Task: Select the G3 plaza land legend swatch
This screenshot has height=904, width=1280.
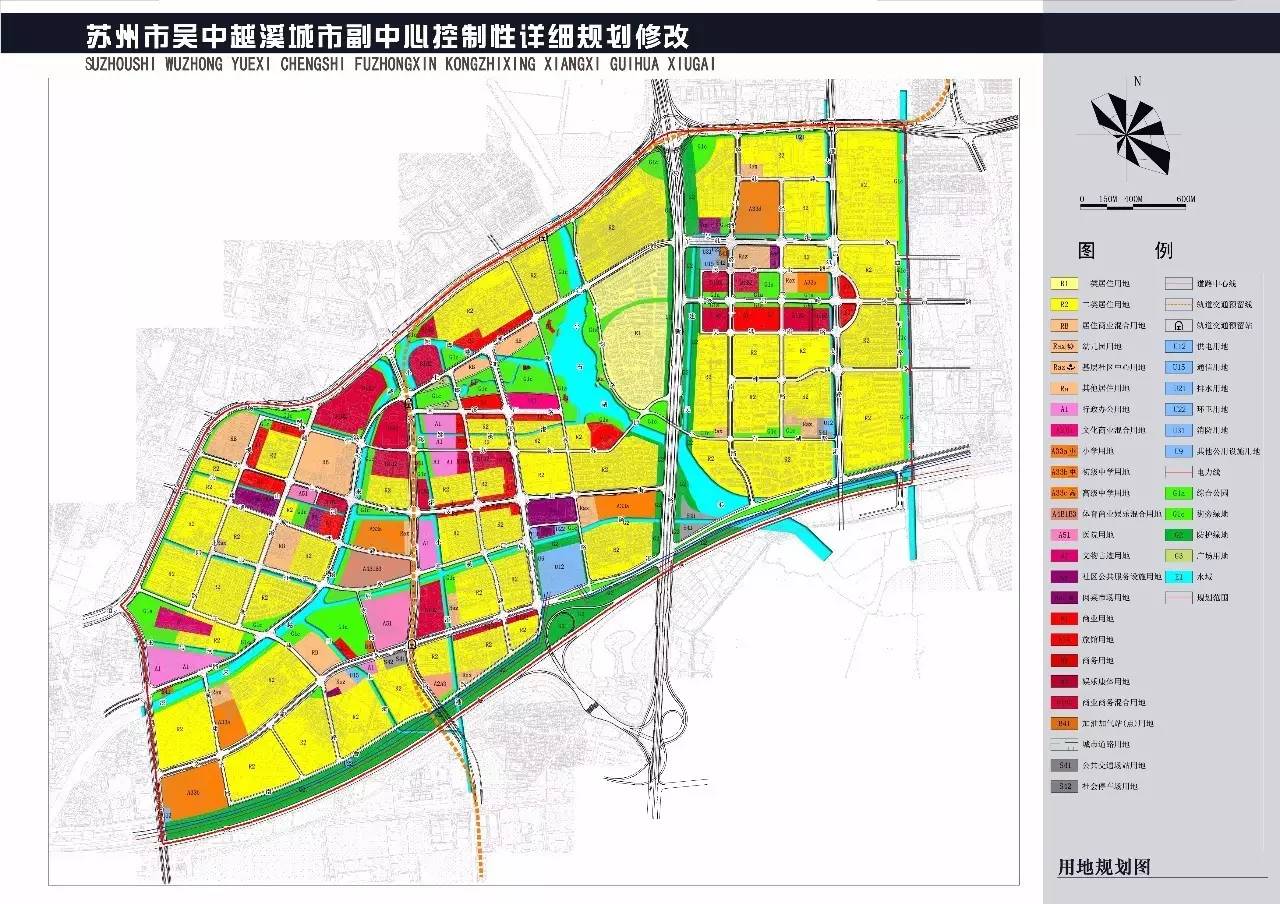Action: (x=1179, y=556)
